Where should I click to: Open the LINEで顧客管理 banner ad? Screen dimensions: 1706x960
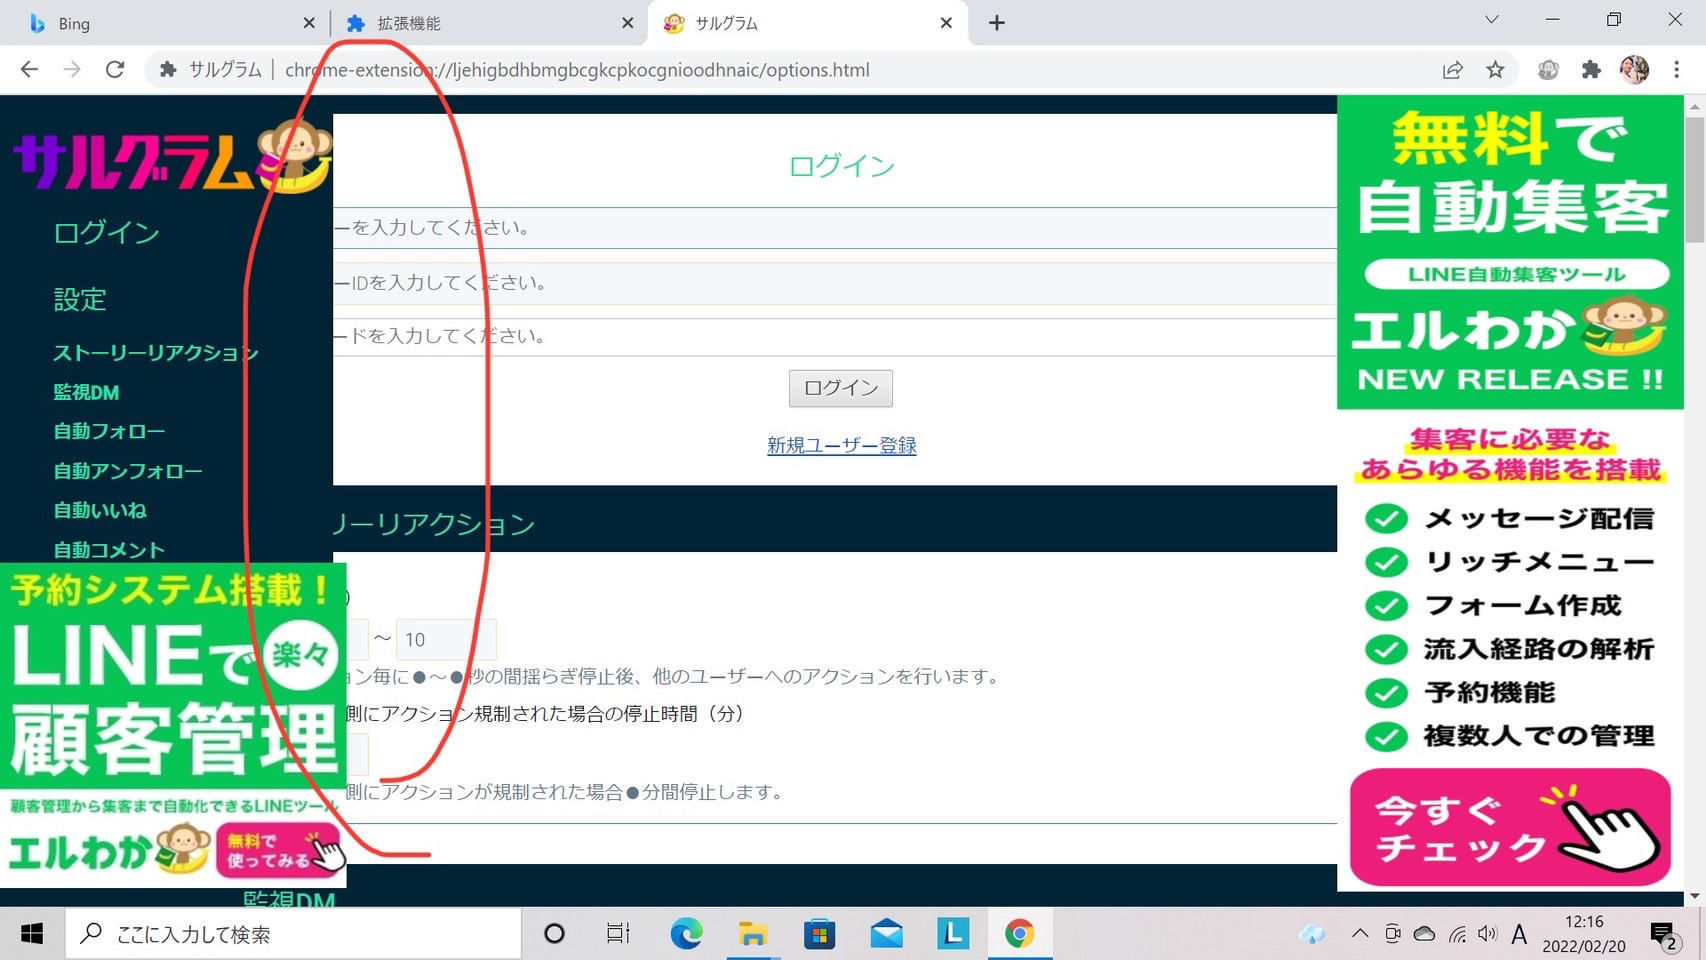coord(173,725)
